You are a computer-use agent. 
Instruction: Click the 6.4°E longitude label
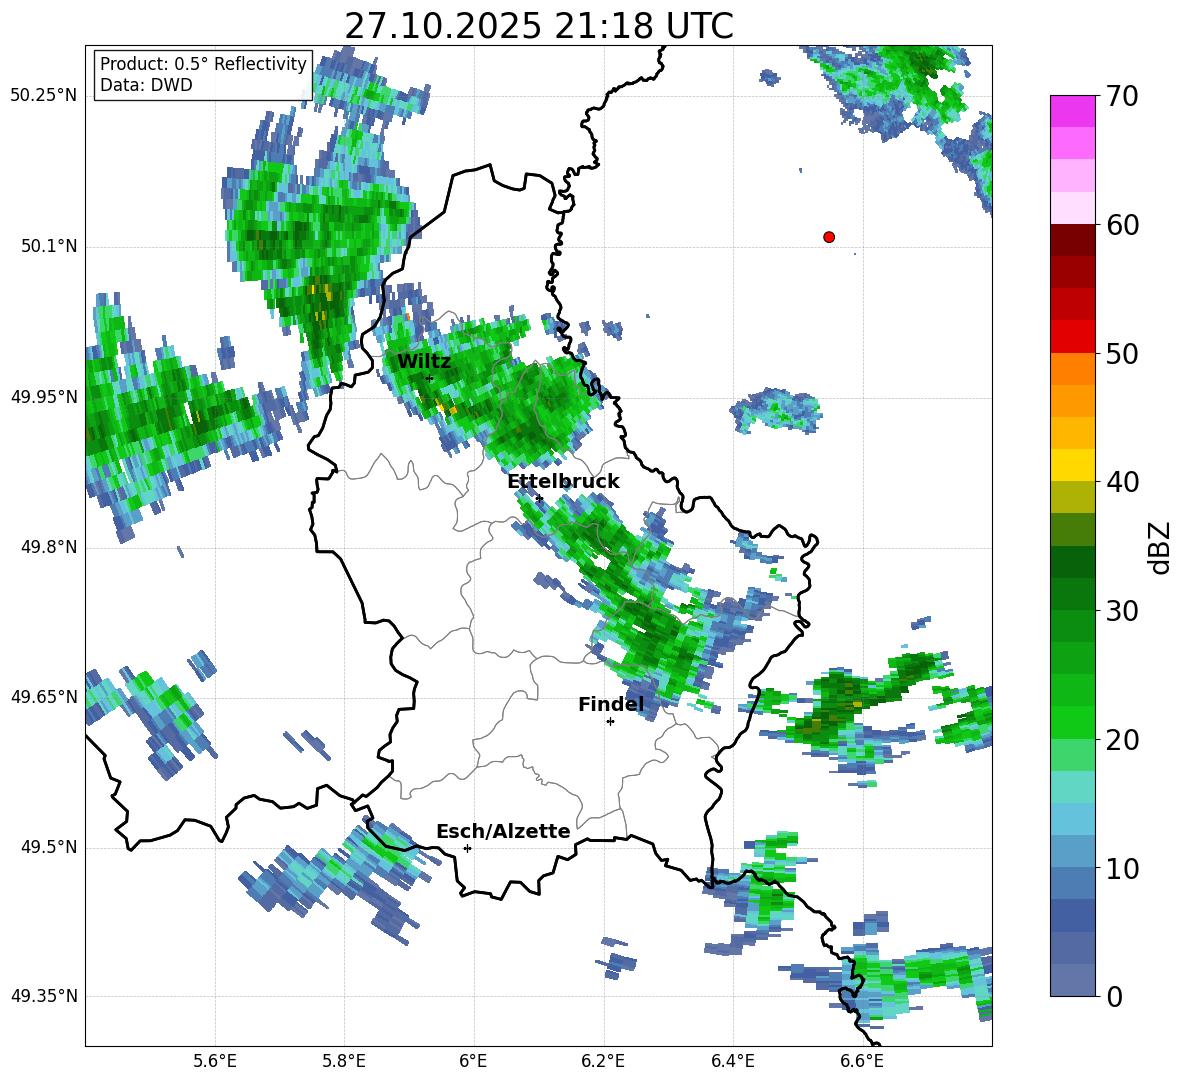pyautogui.click(x=732, y=1061)
